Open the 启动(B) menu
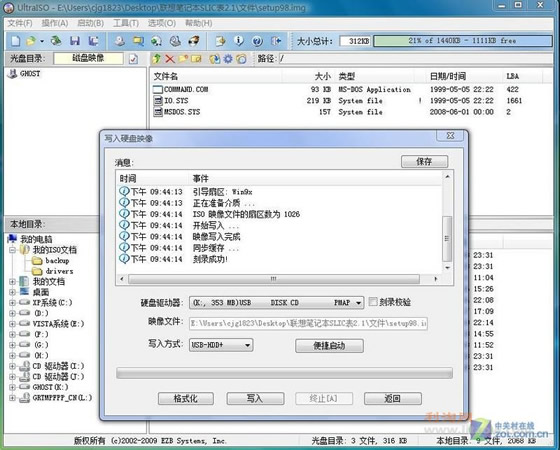Image resolution: width=560 pixels, height=450 pixels. (90, 23)
